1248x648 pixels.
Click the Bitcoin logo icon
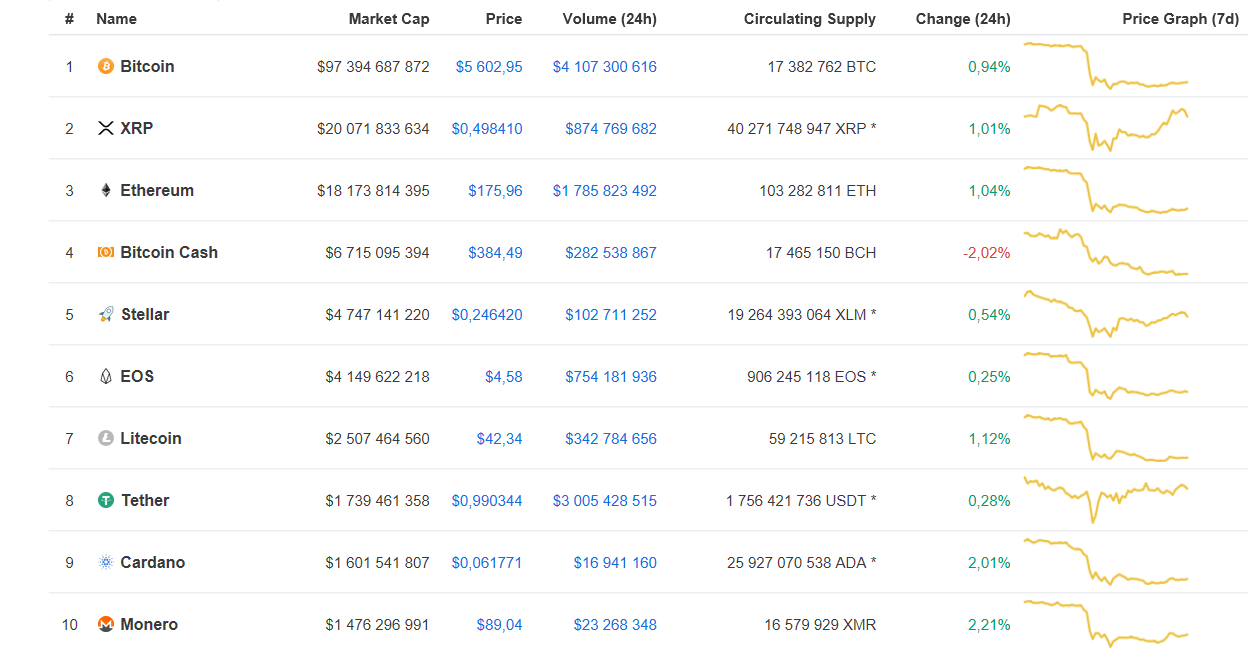[105, 66]
